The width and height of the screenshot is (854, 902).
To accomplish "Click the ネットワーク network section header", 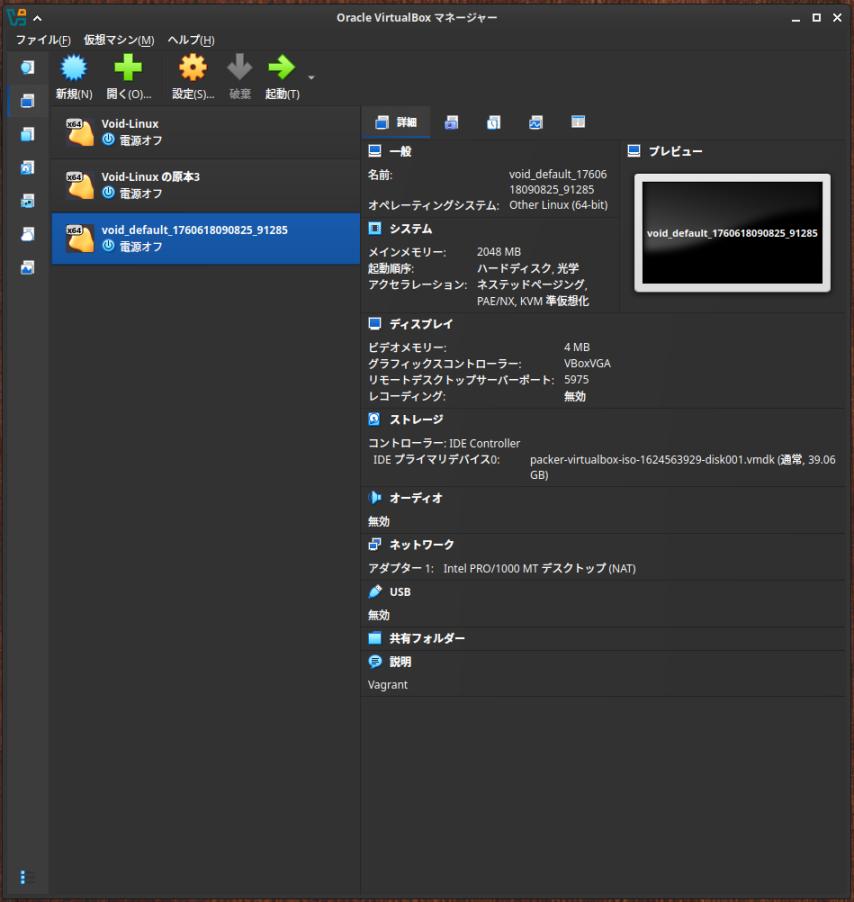I will point(422,545).
